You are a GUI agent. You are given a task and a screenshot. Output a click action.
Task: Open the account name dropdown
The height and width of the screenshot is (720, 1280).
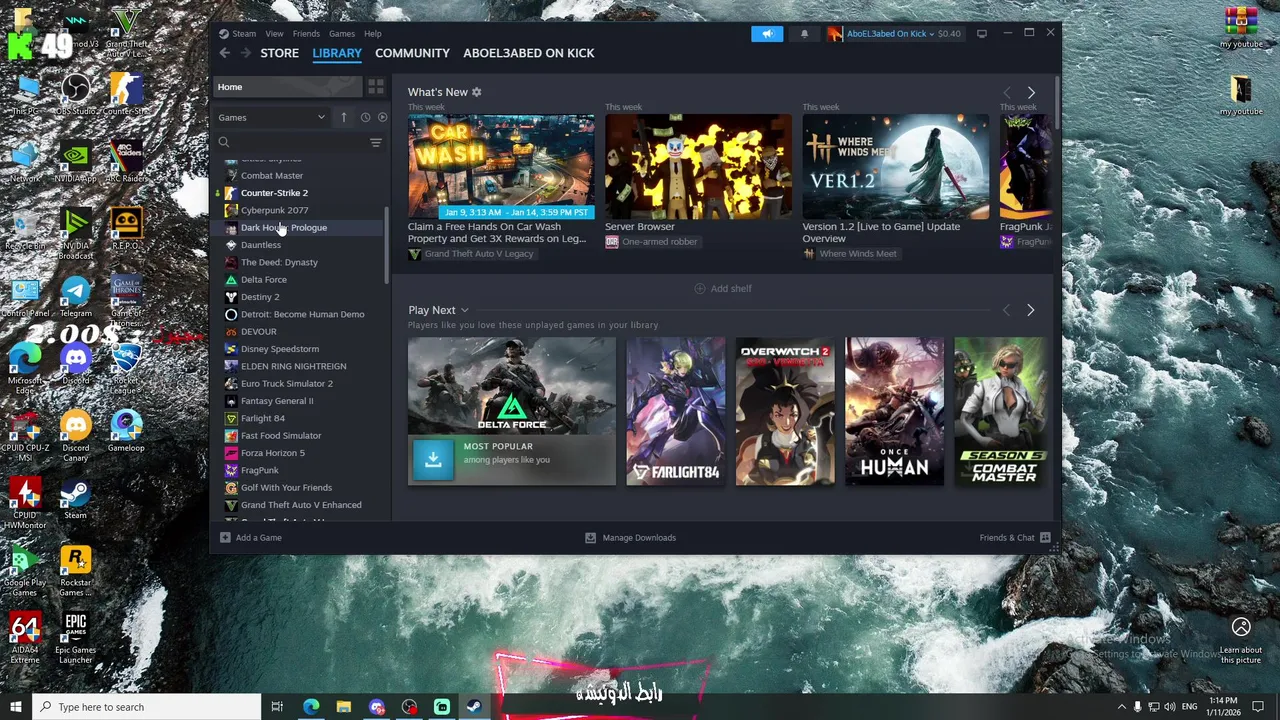(892, 33)
